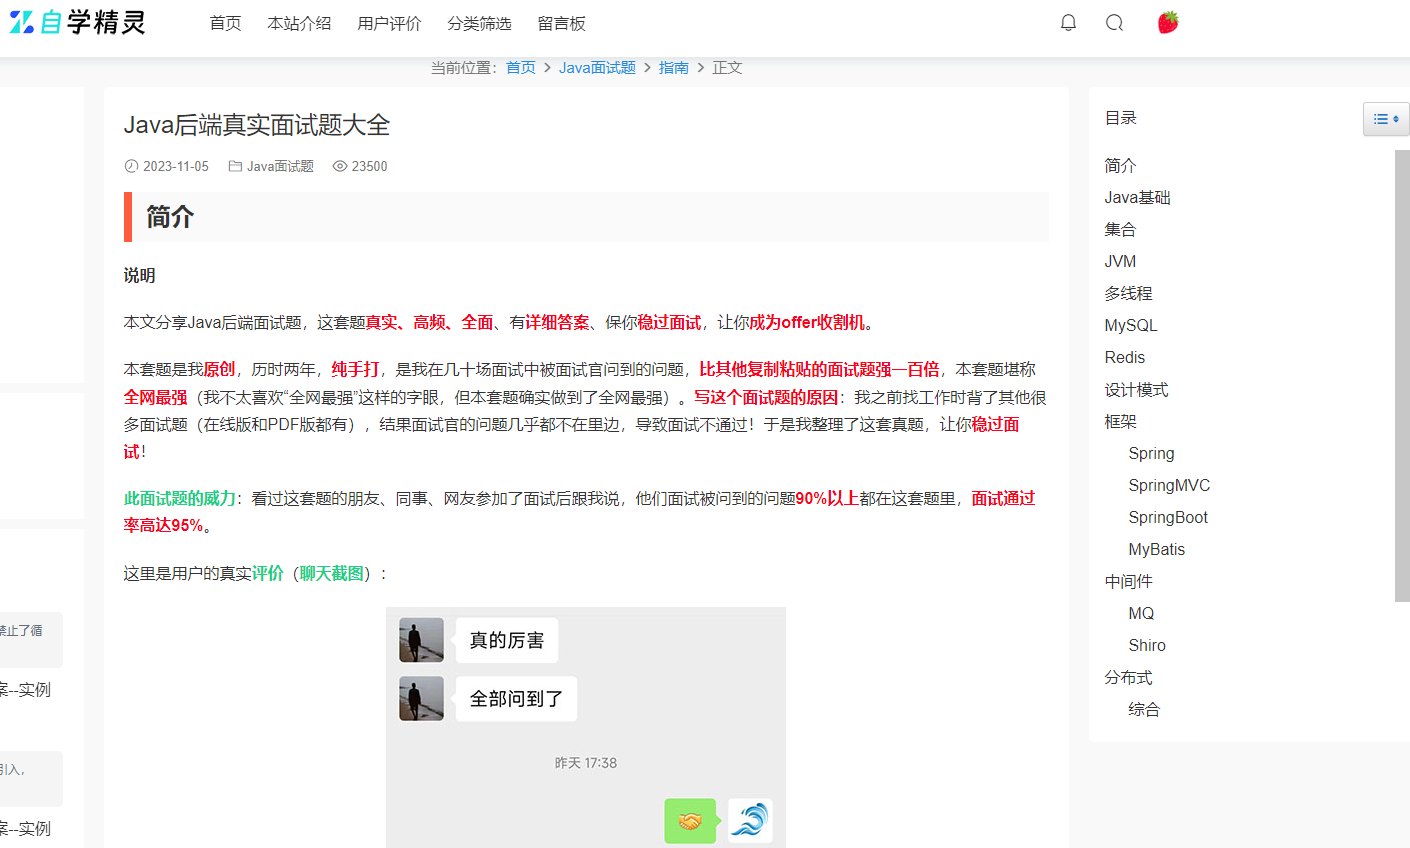Click the eye icon beside 23500 views
This screenshot has width=1410, height=848.
point(340,166)
